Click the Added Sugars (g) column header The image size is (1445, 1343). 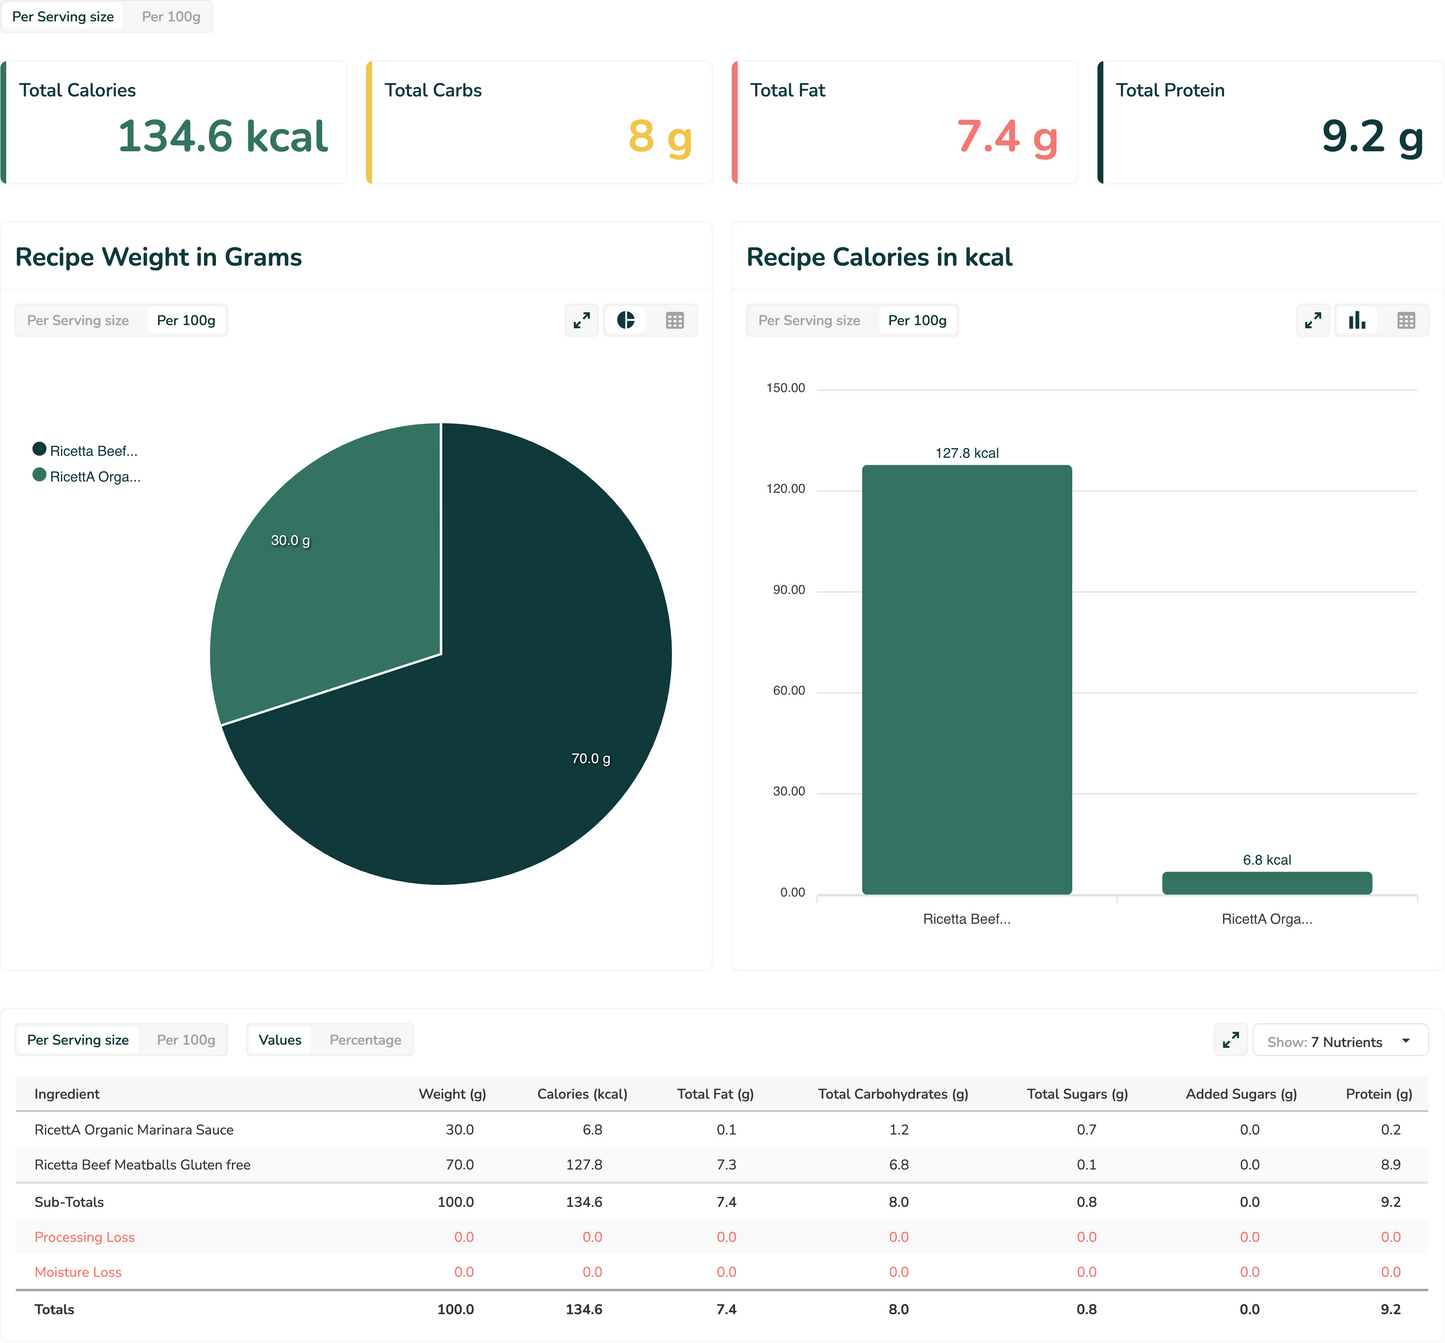[x=1241, y=1094]
